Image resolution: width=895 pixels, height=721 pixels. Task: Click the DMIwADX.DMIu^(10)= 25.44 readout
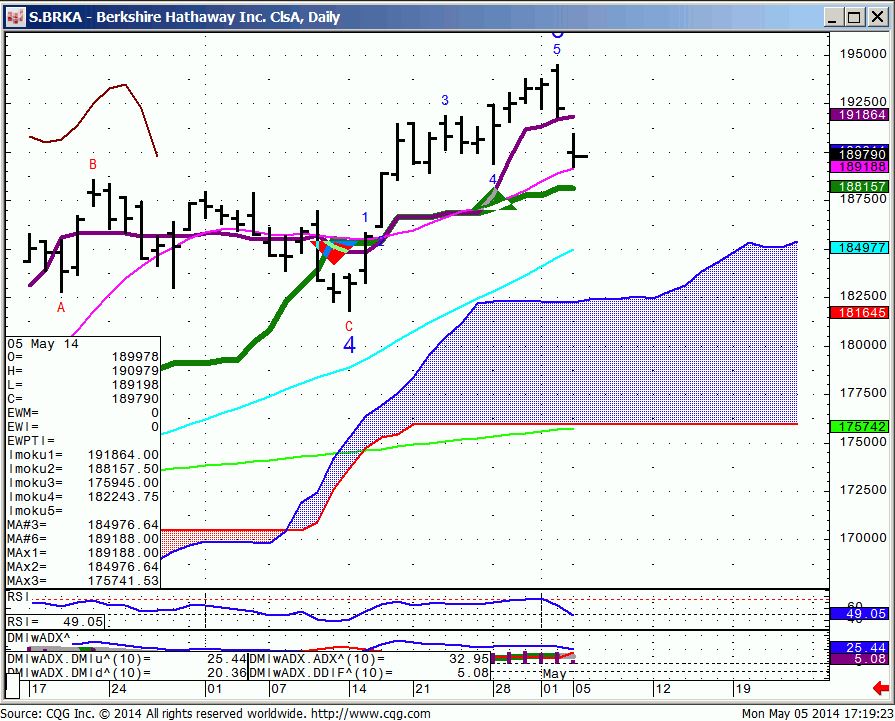tap(127, 659)
